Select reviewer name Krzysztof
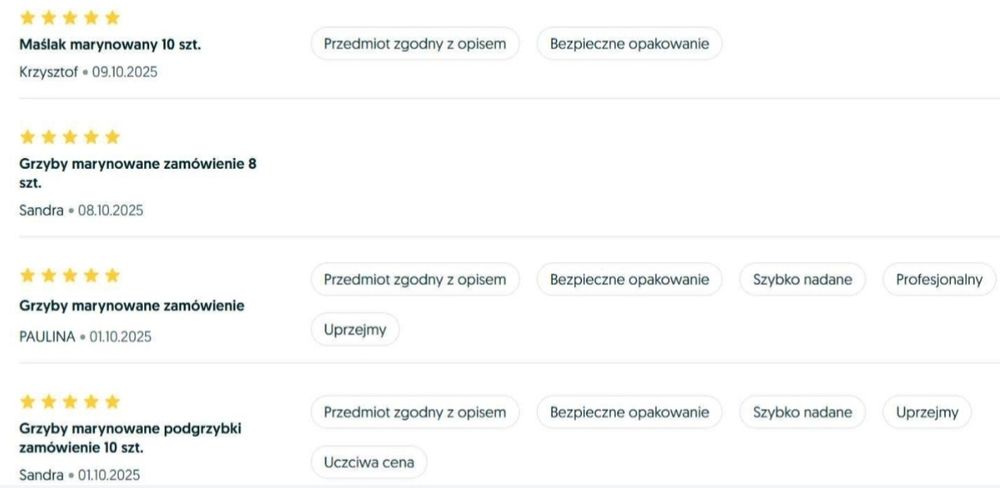1000x488 pixels. [48, 72]
